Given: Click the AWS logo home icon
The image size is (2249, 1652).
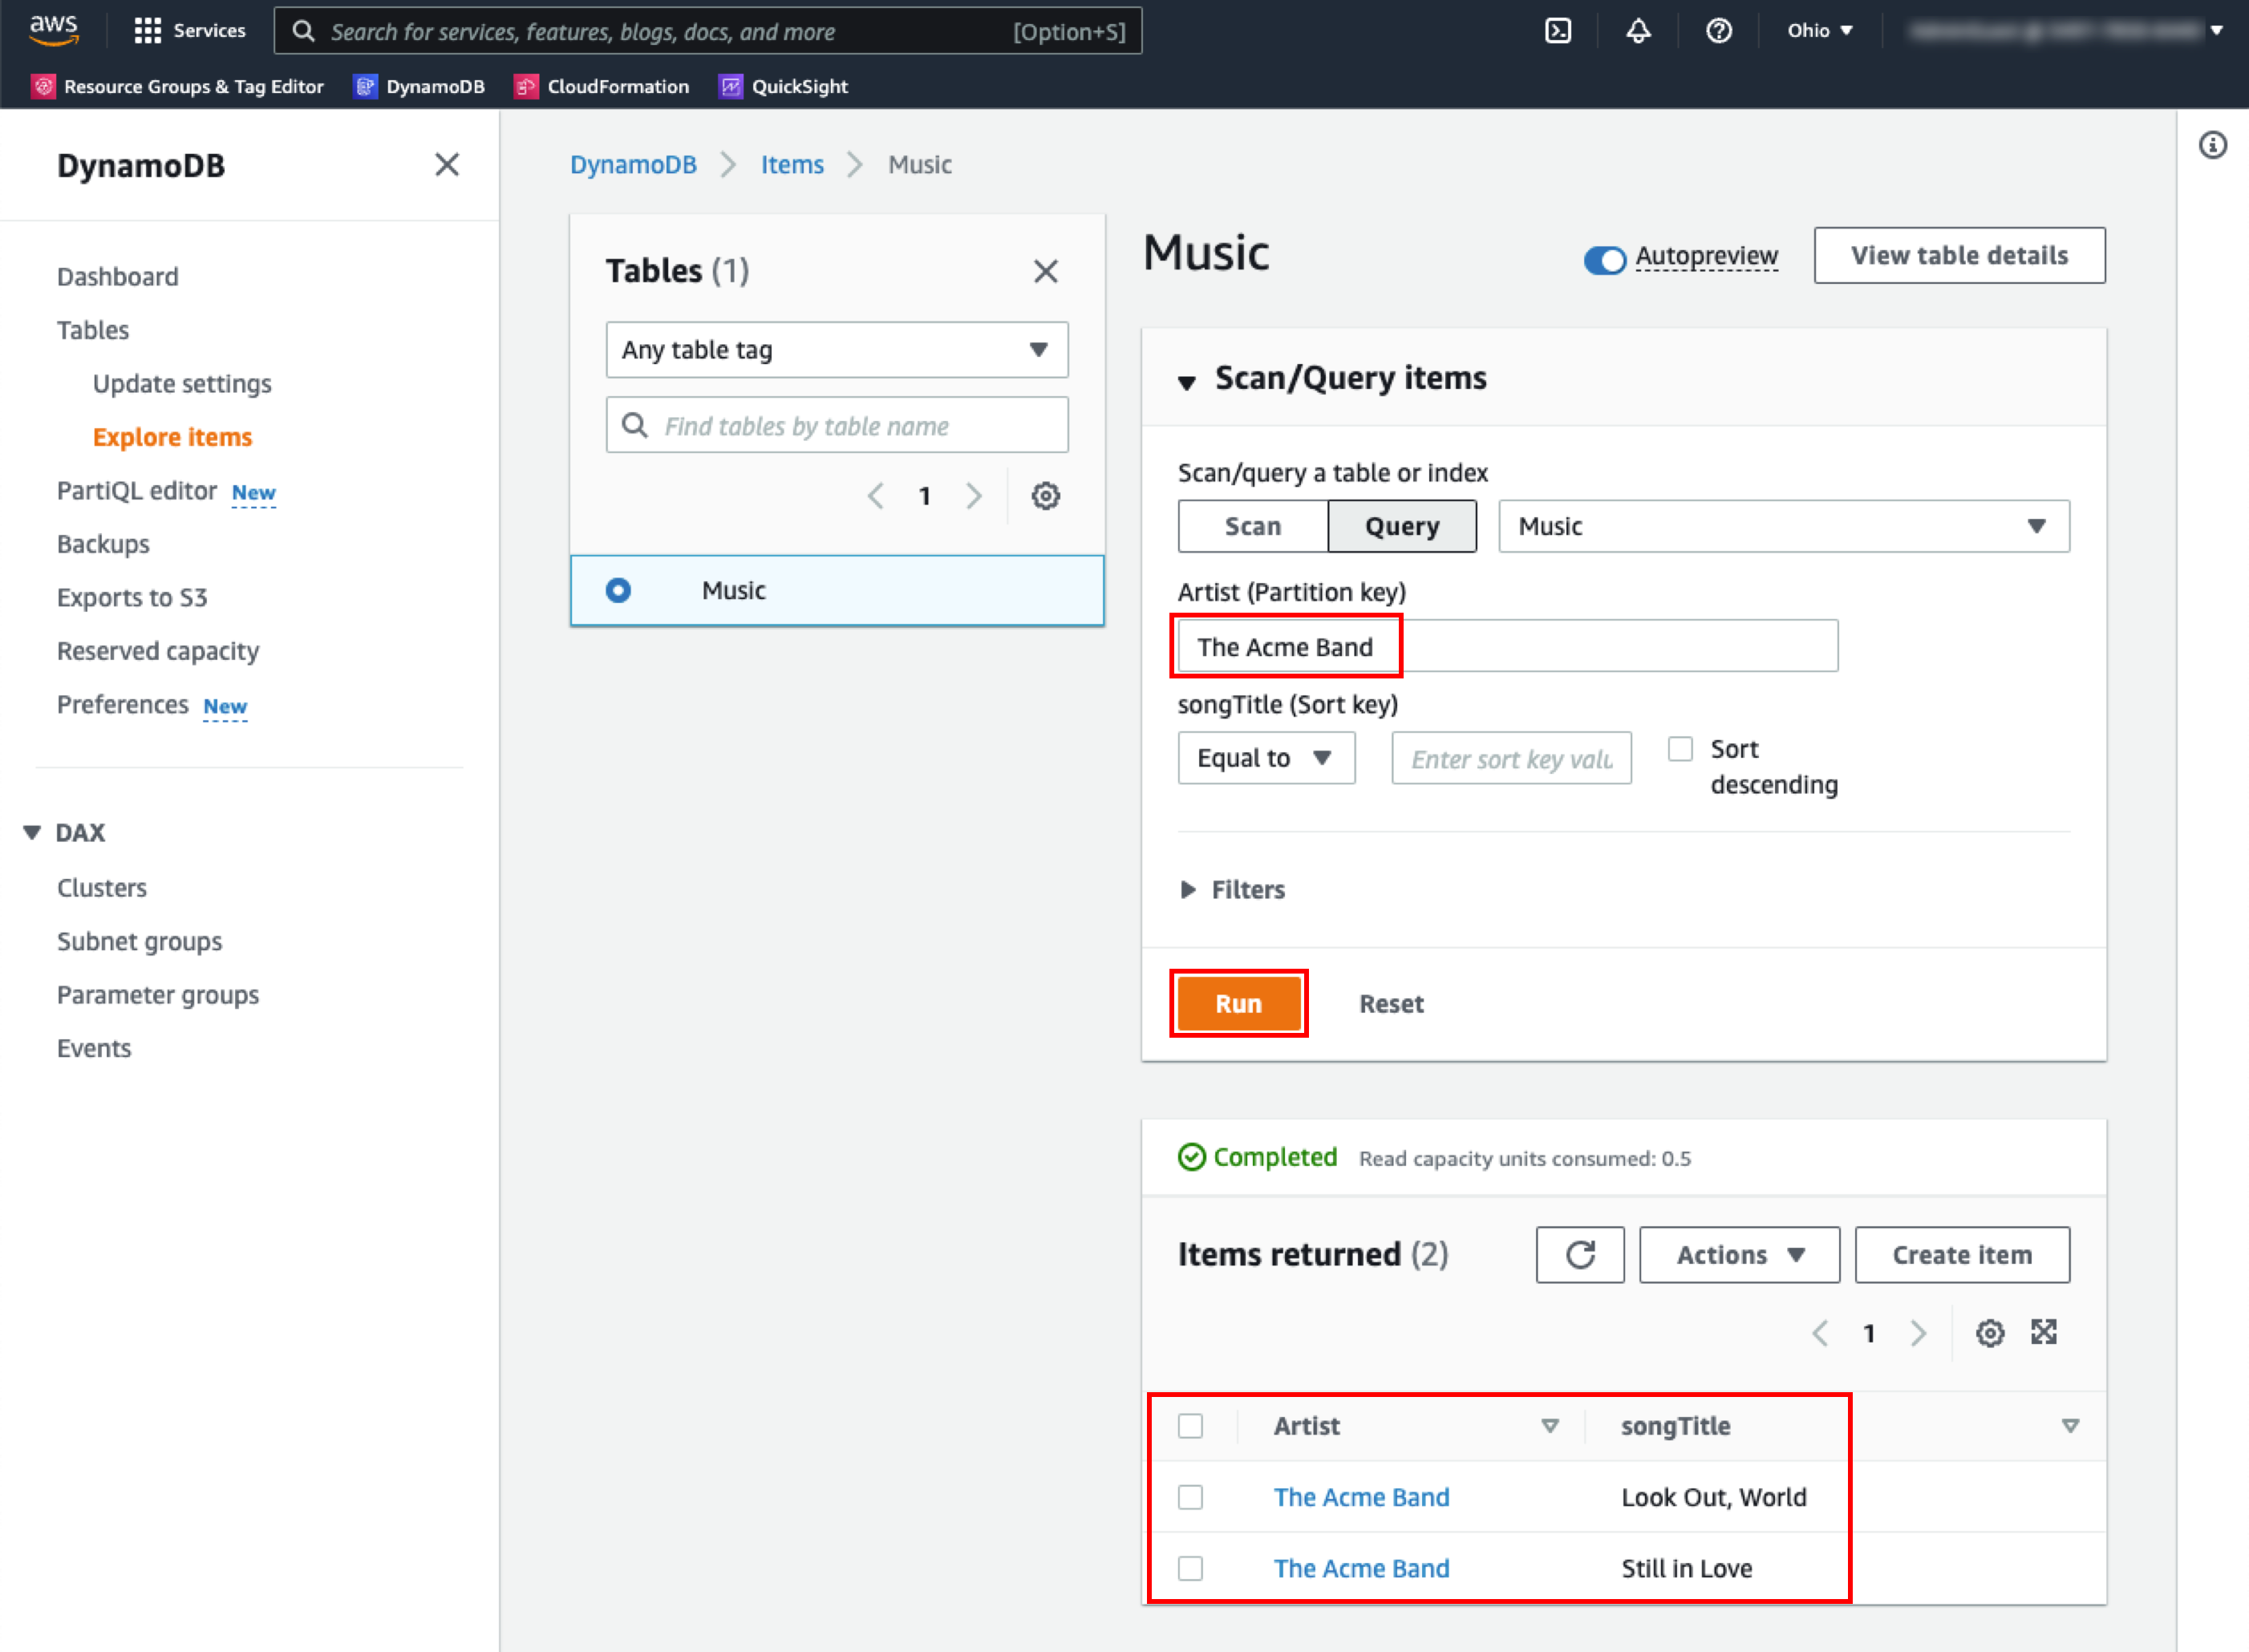Looking at the screenshot, I should (x=53, y=31).
